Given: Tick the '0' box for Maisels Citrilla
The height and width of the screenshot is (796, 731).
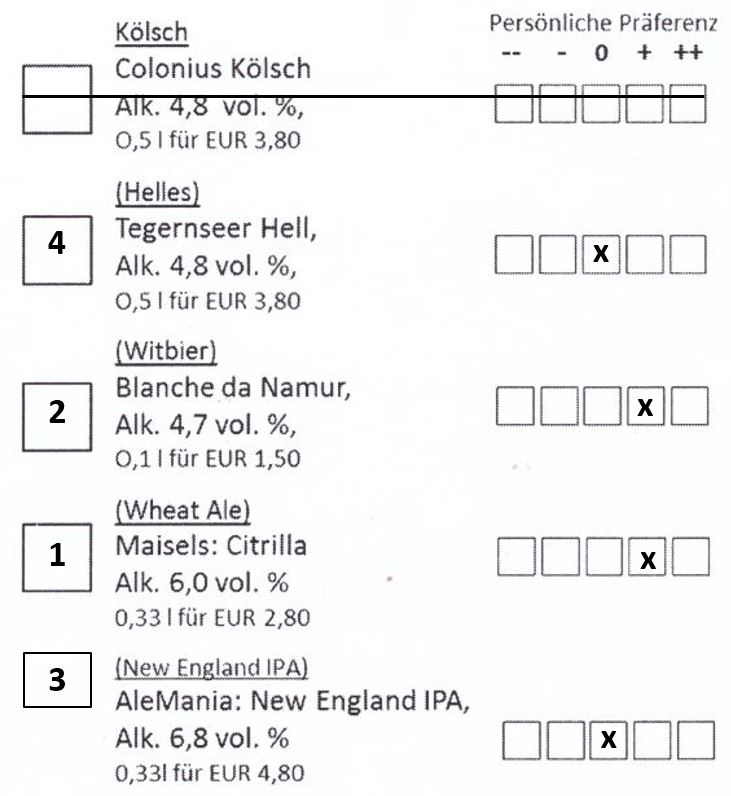Looking at the screenshot, I should tap(604, 557).
